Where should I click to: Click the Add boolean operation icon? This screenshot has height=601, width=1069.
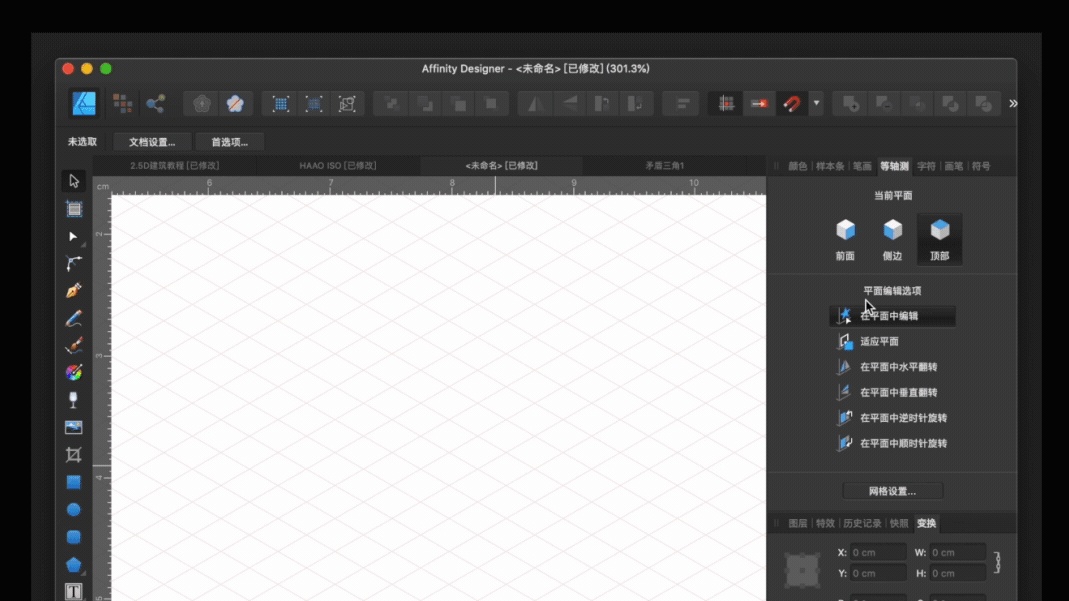point(851,104)
